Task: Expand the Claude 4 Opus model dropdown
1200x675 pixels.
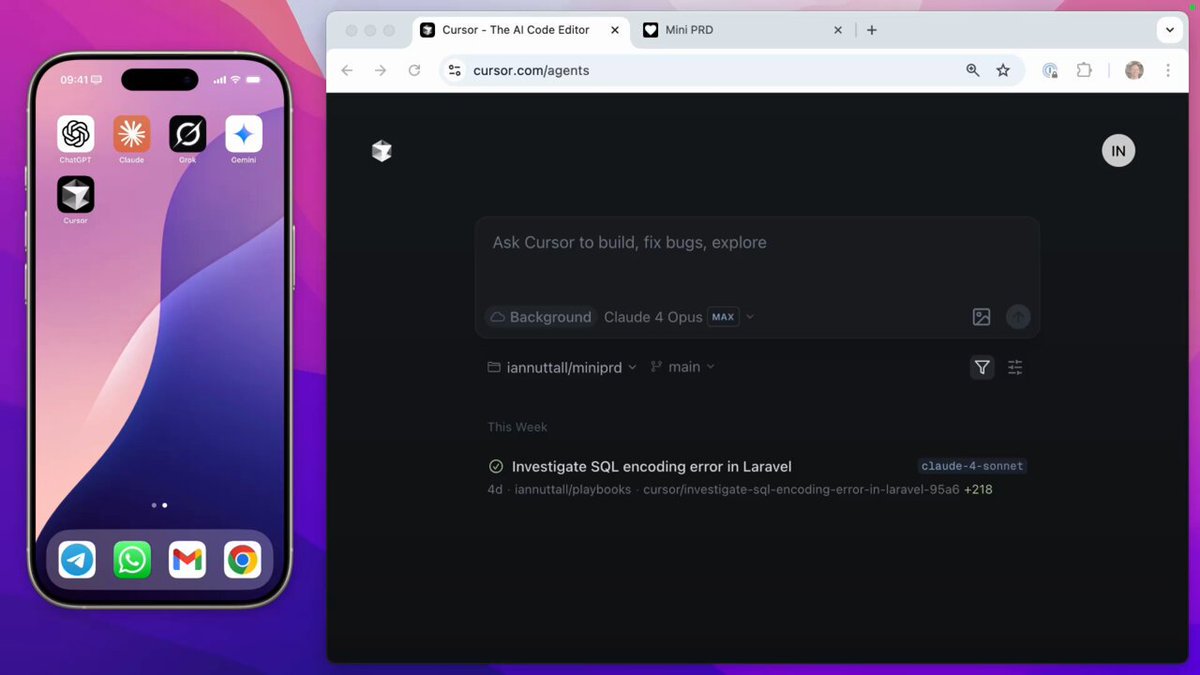Action: click(679, 317)
